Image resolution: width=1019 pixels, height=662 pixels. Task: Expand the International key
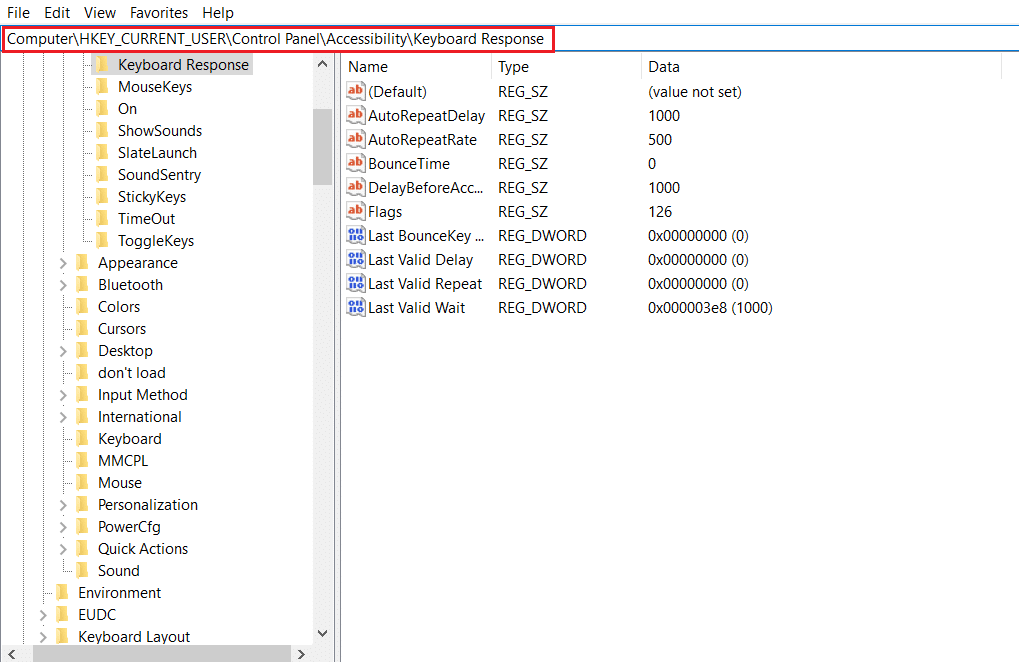tap(63, 417)
